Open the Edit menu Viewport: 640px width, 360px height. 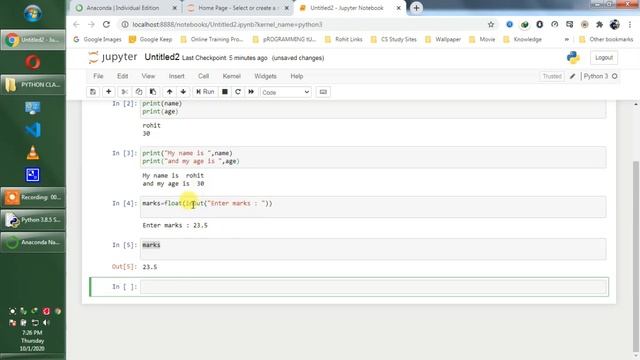122,76
